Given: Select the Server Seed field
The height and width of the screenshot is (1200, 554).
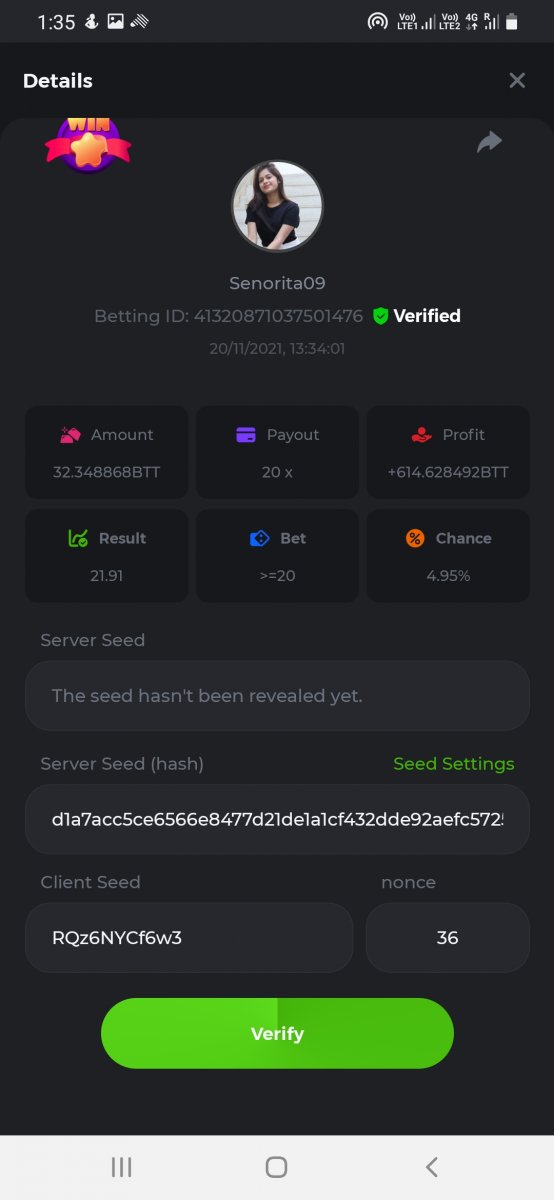Looking at the screenshot, I should 277,695.
